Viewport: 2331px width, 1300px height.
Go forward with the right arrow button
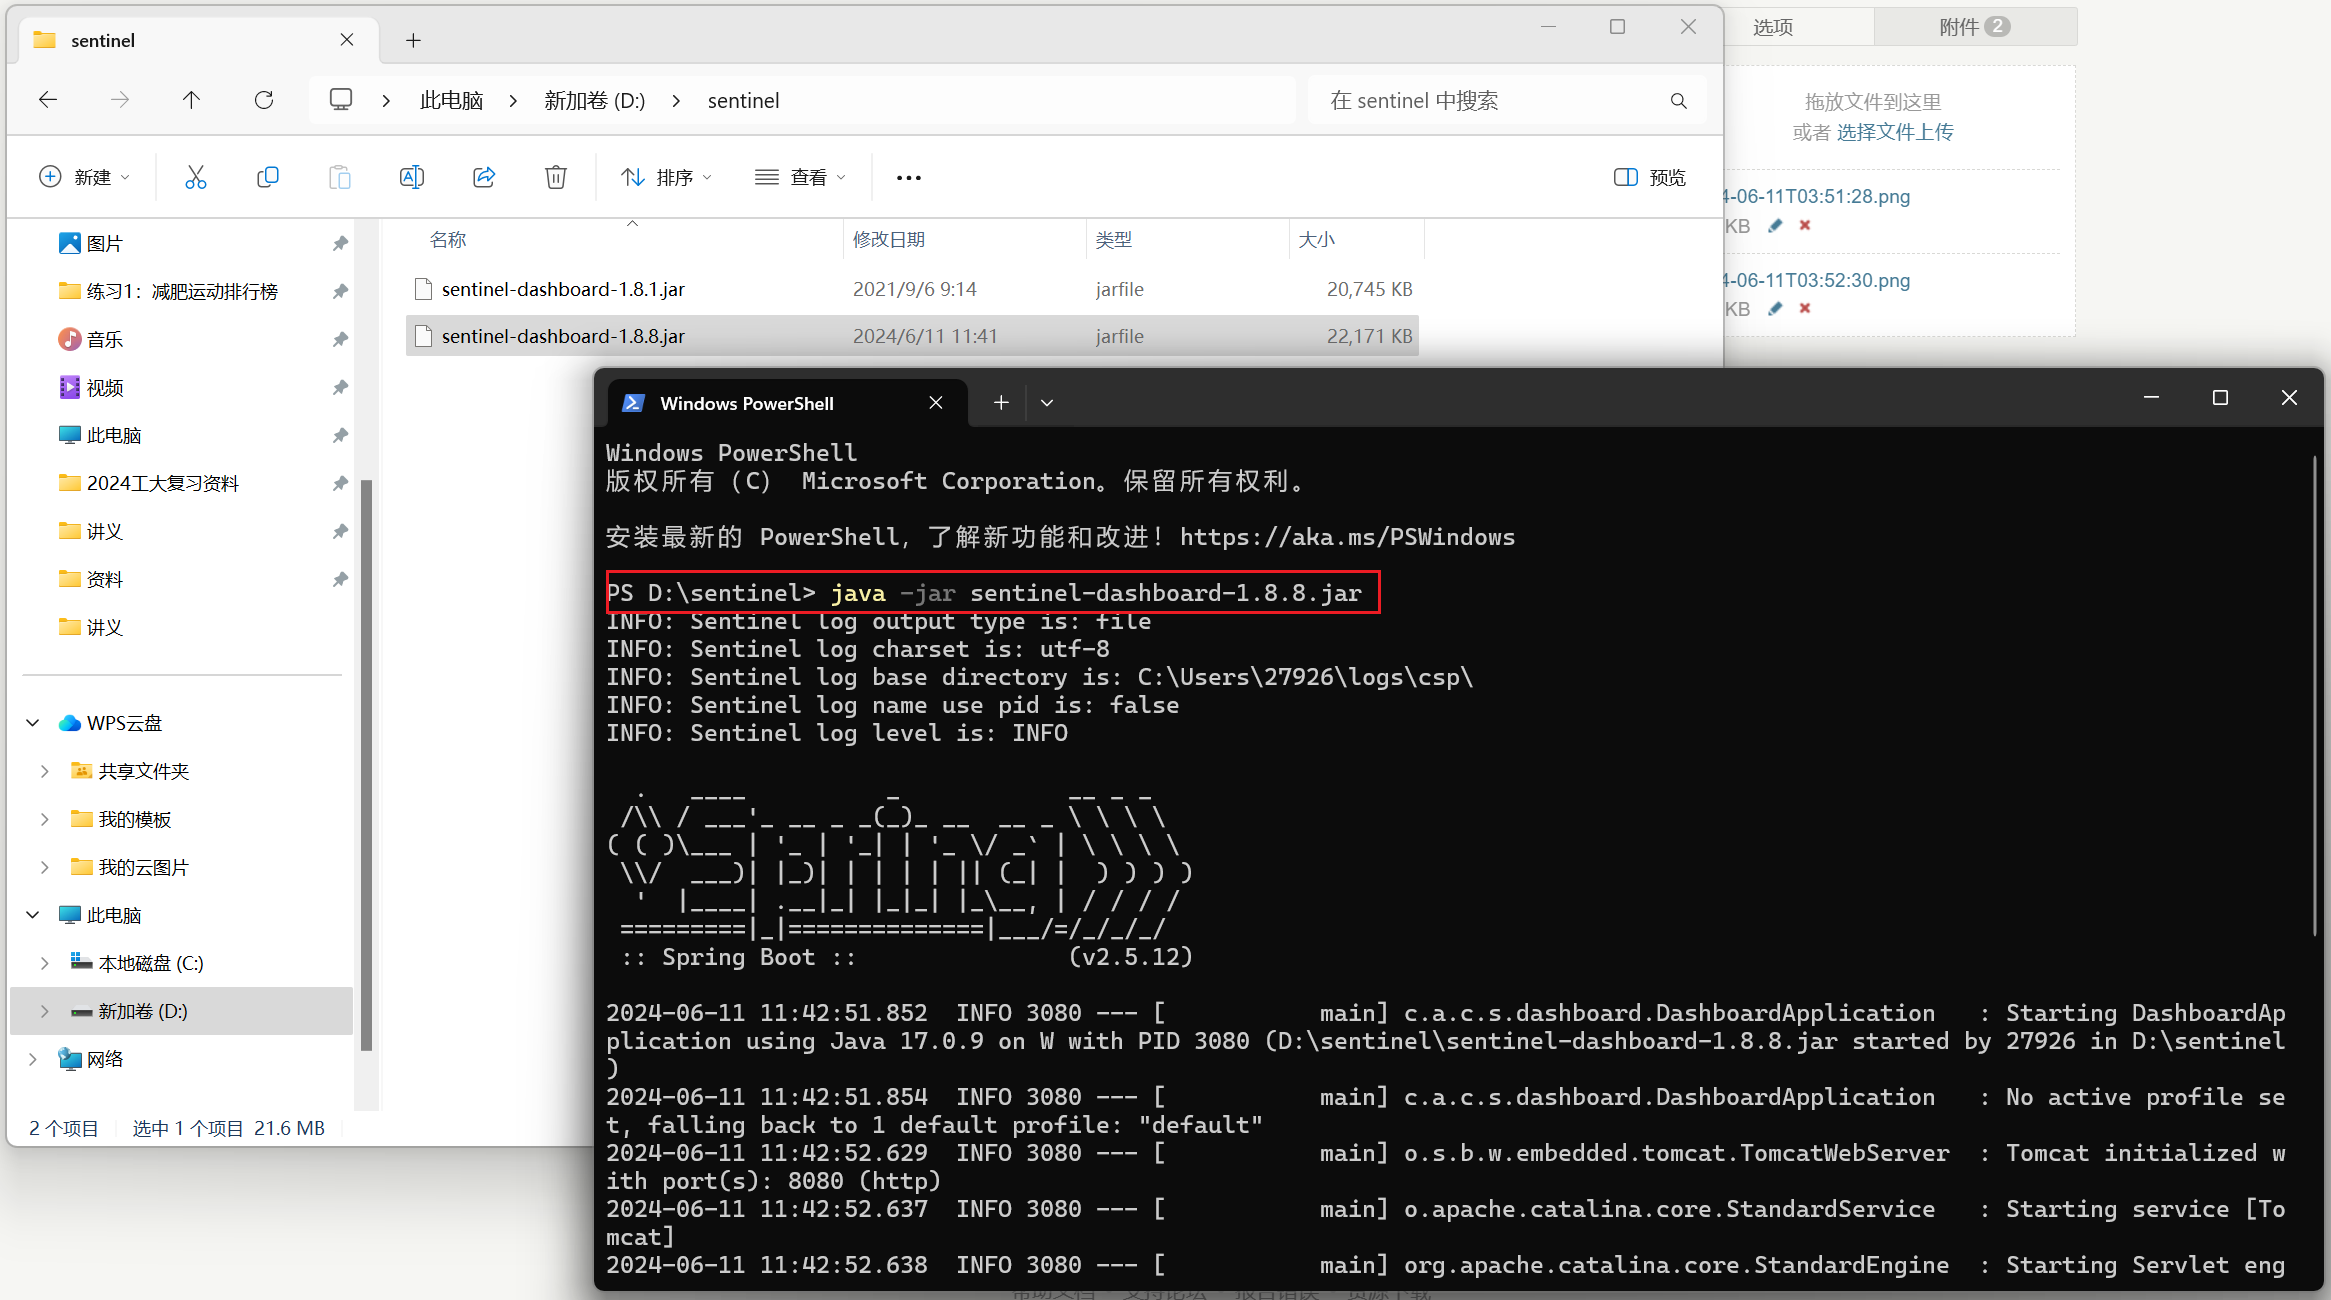(120, 100)
